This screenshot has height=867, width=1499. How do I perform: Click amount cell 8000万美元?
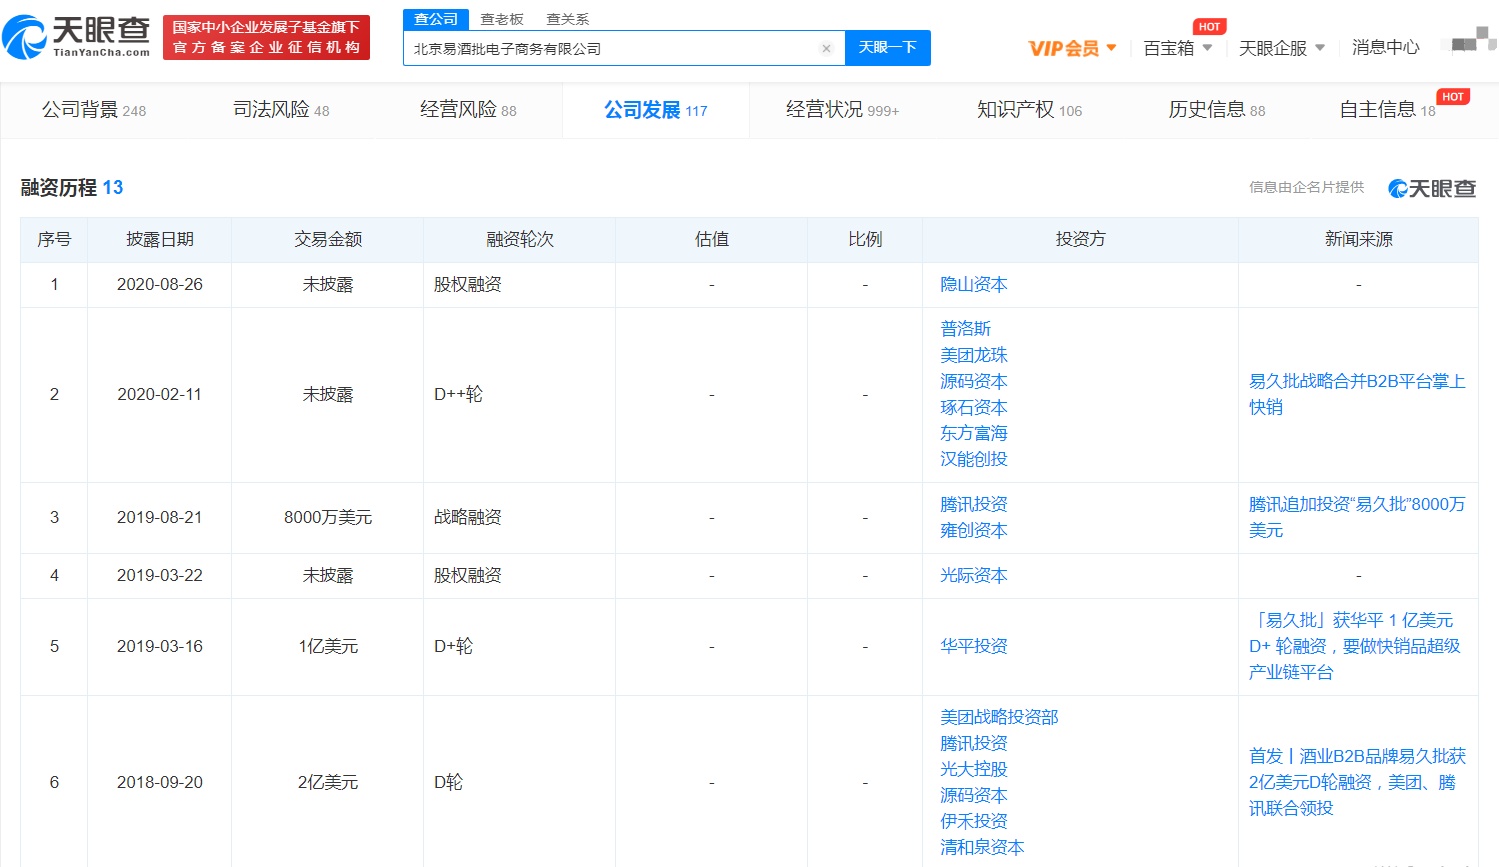328,518
